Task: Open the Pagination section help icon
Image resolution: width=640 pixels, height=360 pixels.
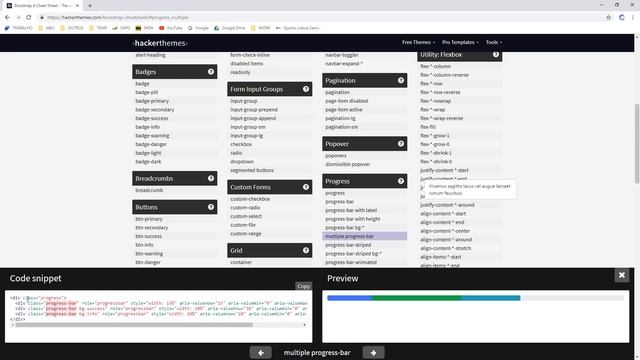Action: (401, 80)
